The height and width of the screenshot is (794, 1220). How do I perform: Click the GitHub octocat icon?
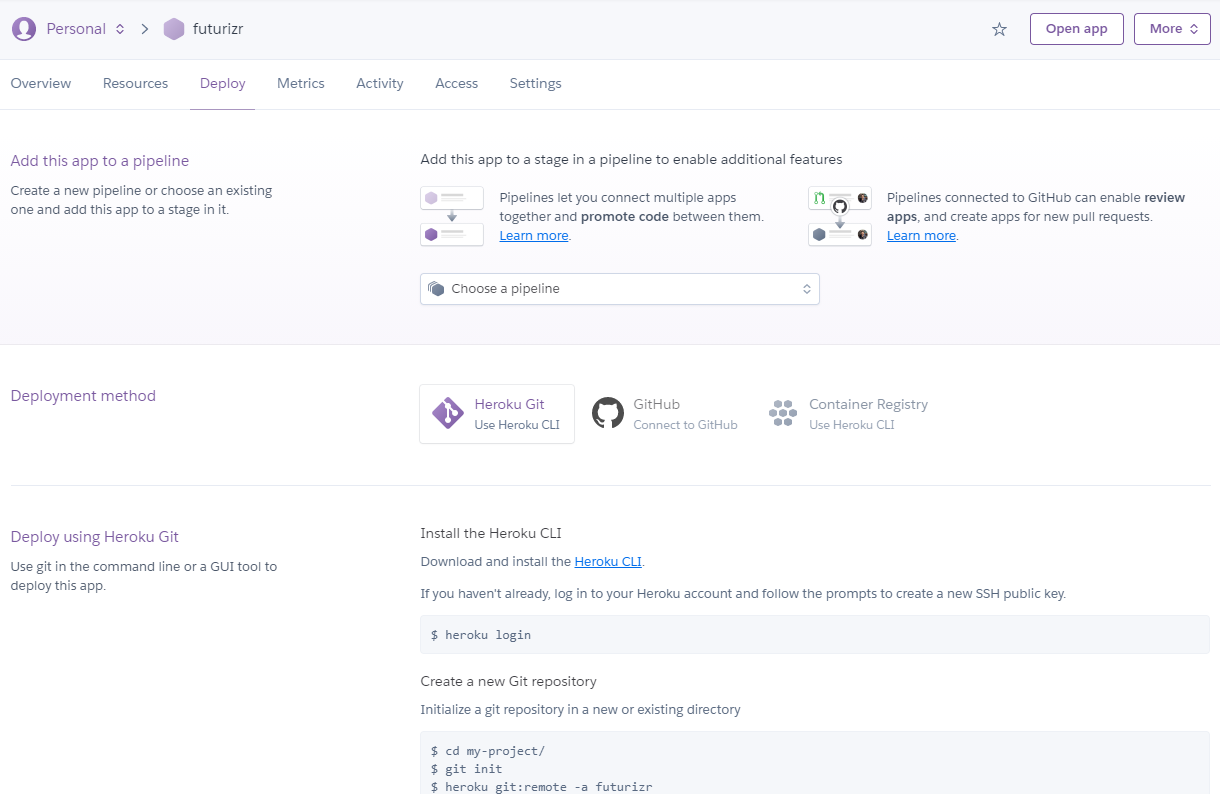[x=608, y=413]
